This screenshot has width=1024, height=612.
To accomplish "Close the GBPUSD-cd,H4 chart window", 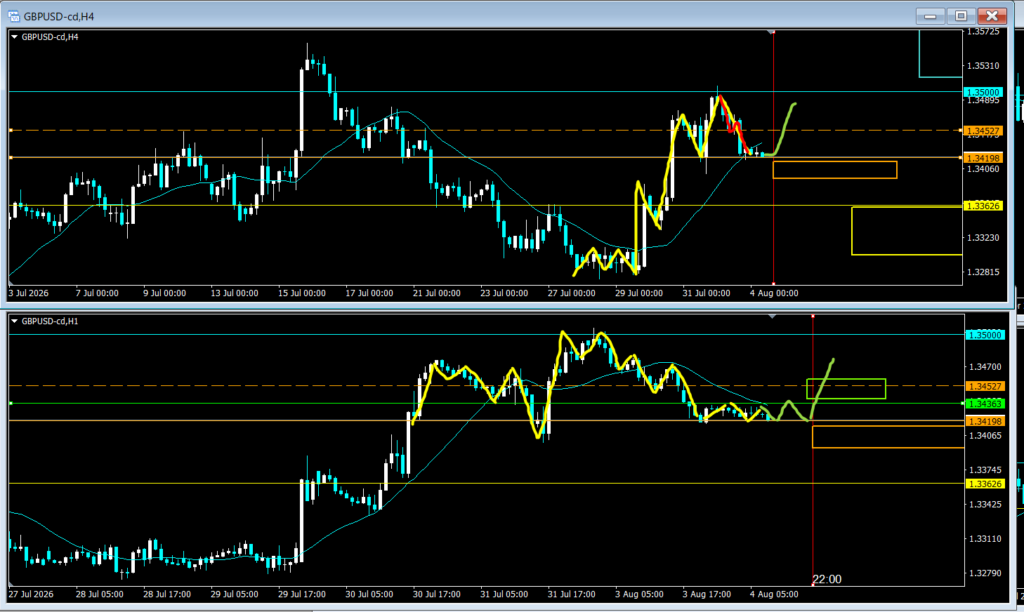I will (x=992, y=16).
